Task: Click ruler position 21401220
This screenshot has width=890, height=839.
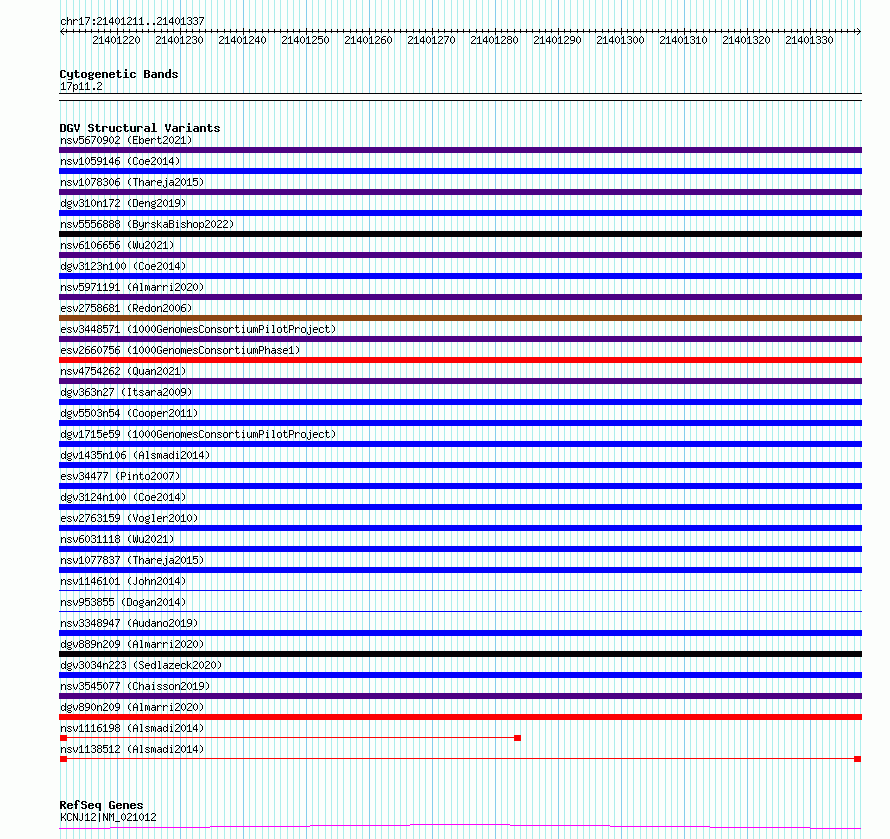Action: (x=116, y=40)
